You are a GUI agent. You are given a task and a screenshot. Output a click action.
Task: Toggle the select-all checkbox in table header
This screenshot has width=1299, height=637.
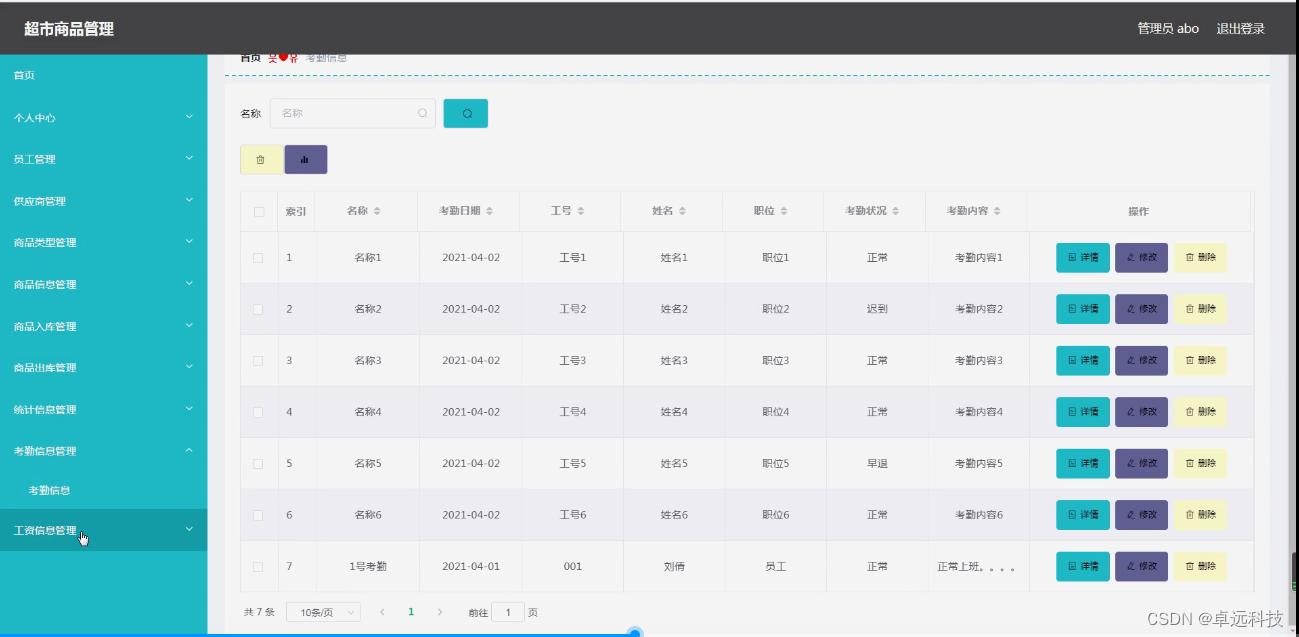click(x=258, y=210)
